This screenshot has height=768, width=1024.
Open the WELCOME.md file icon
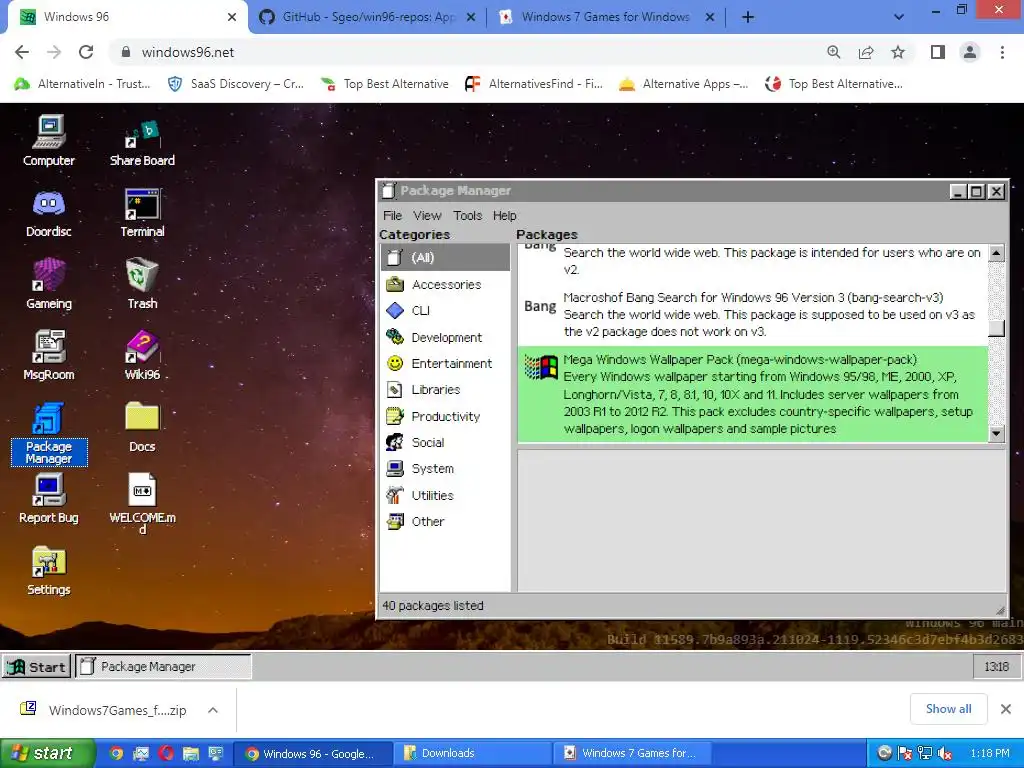[142, 504]
